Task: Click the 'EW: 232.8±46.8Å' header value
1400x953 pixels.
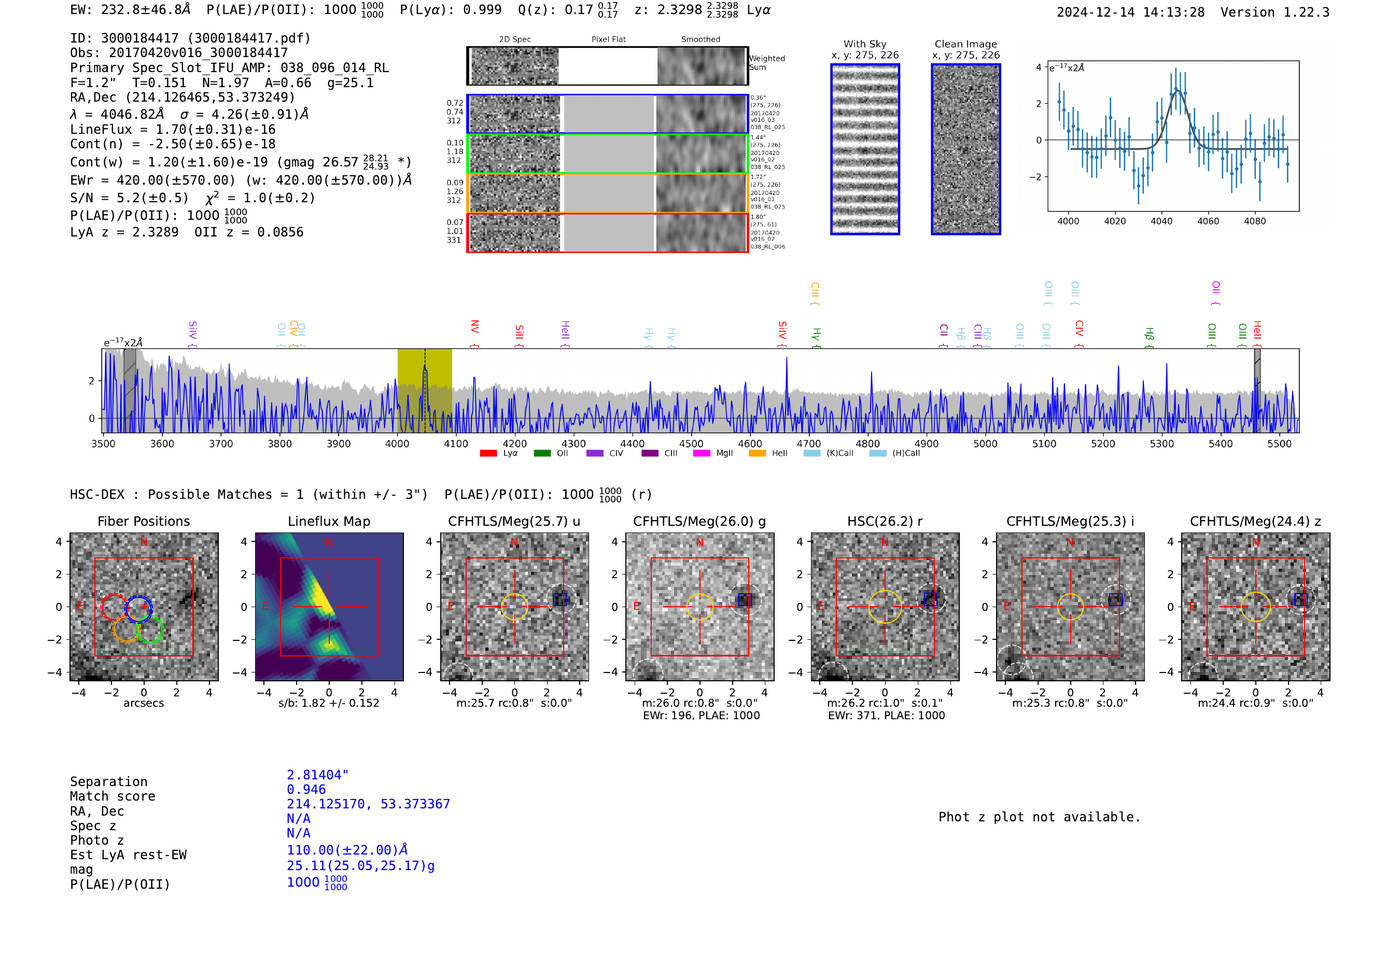Action: tap(130, 10)
